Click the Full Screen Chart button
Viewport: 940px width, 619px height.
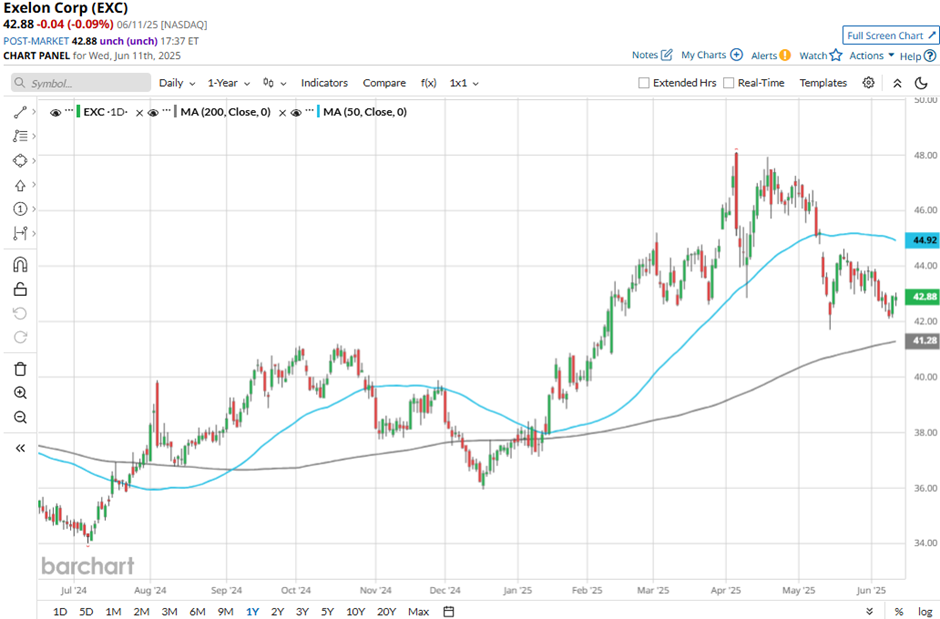pos(890,35)
